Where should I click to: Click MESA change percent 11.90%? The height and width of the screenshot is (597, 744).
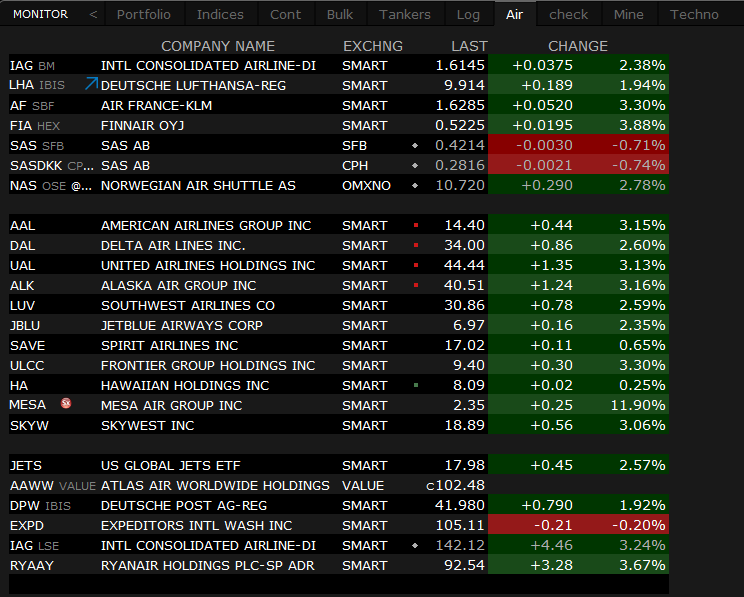click(638, 405)
